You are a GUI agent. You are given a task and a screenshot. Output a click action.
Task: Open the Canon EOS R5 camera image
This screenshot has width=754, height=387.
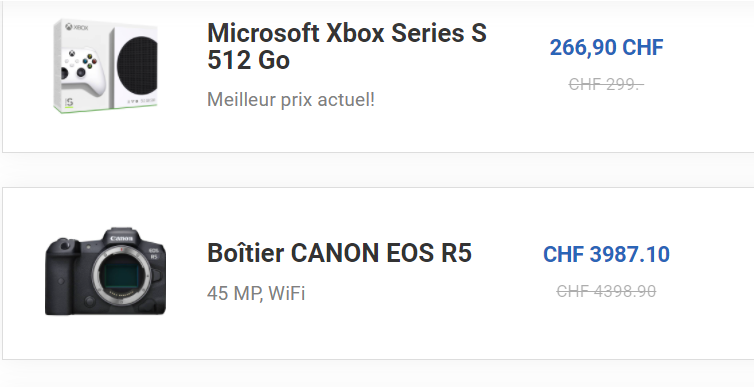pyautogui.click(x=105, y=271)
